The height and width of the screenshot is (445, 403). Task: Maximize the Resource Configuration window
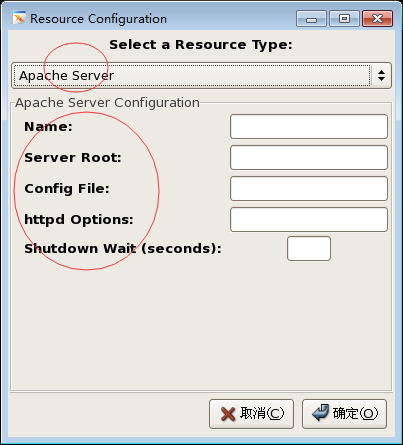(x=344, y=18)
